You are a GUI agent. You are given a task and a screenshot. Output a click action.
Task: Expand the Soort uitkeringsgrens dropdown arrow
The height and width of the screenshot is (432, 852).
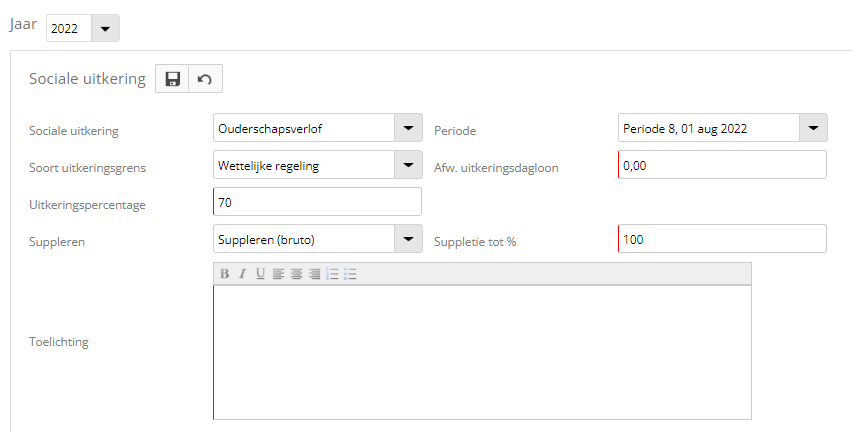(x=408, y=165)
